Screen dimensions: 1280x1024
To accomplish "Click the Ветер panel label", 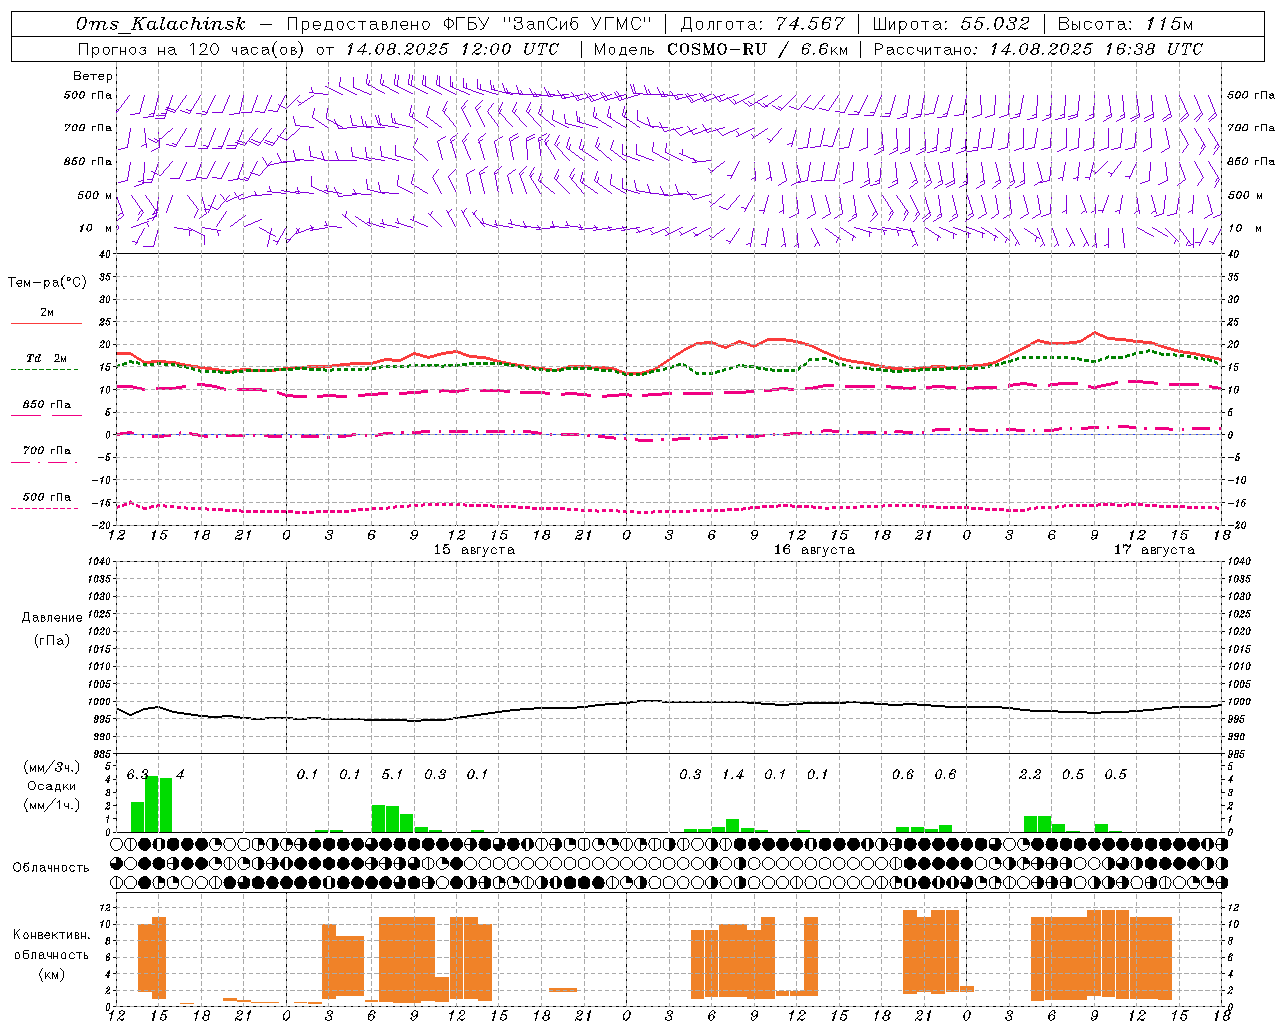I will pos(93,76).
